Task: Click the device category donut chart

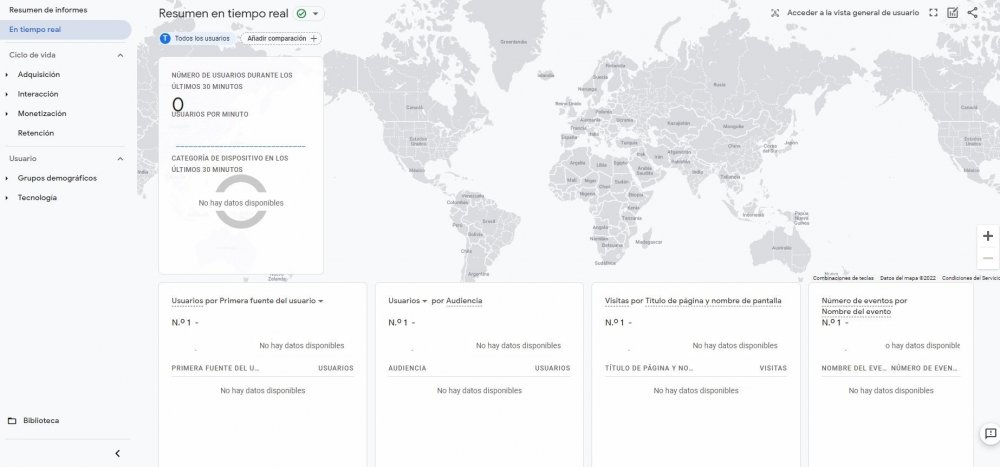Action: [240, 202]
